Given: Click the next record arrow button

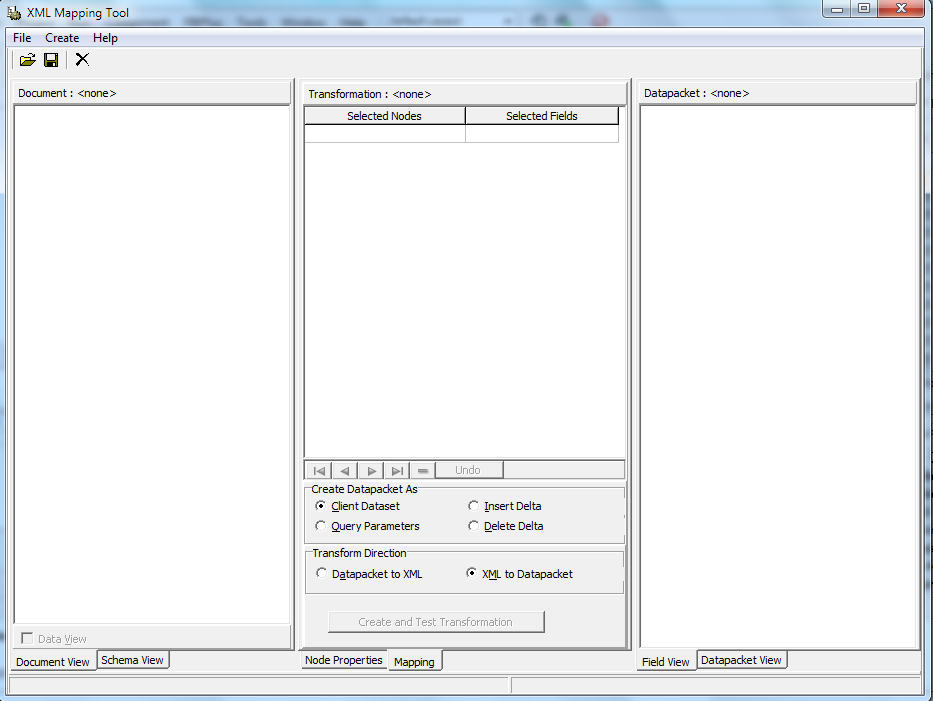Looking at the screenshot, I should [x=371, y=471].
